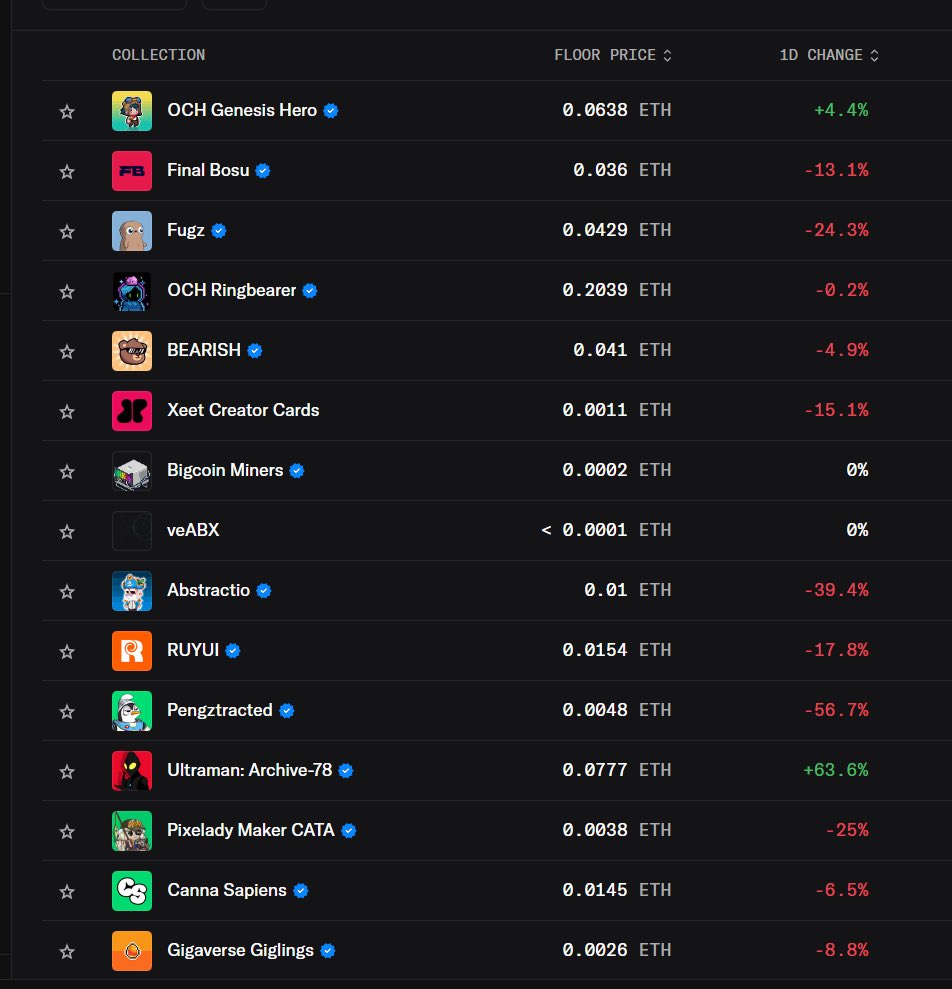Image resolution: width=952 pixels, height=989 pixels.
Task: Click the verified badge beside OCH Genesis Hero
Action: 331,111
